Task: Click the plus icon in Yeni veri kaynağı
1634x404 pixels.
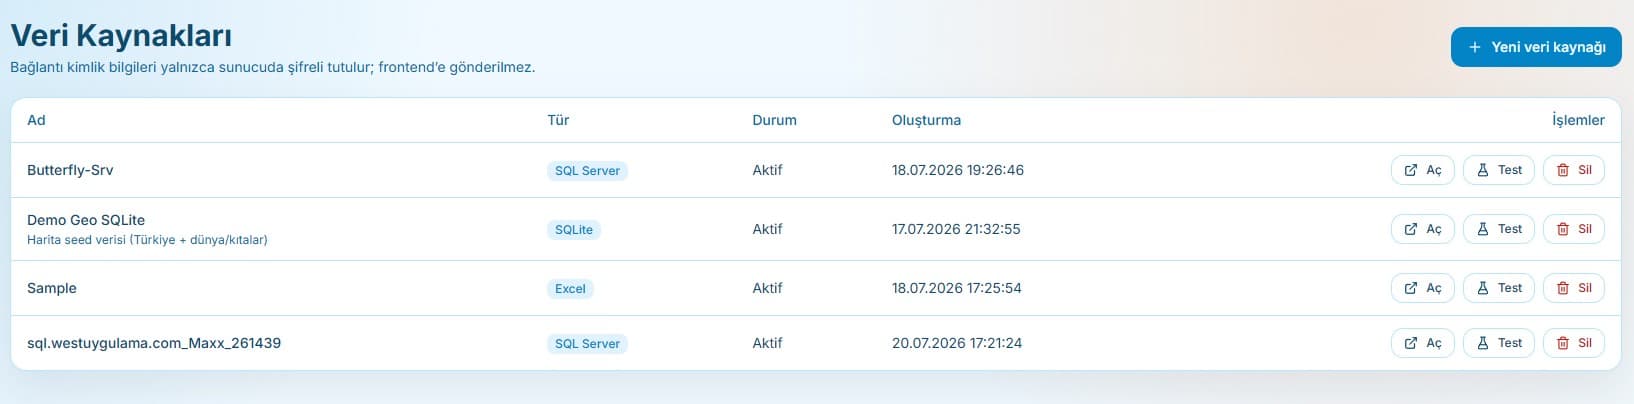Action: pos(1474,47)
